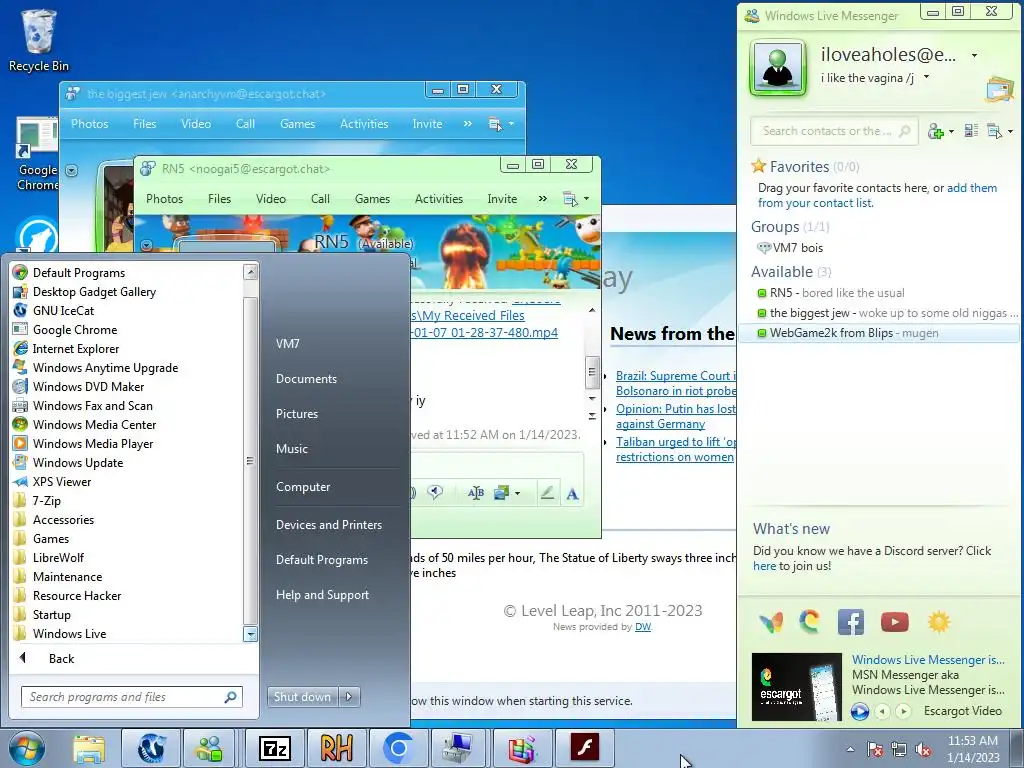Open the Shut down options arrow
This screenshot has height=768, width=1024.
point(349,697)
